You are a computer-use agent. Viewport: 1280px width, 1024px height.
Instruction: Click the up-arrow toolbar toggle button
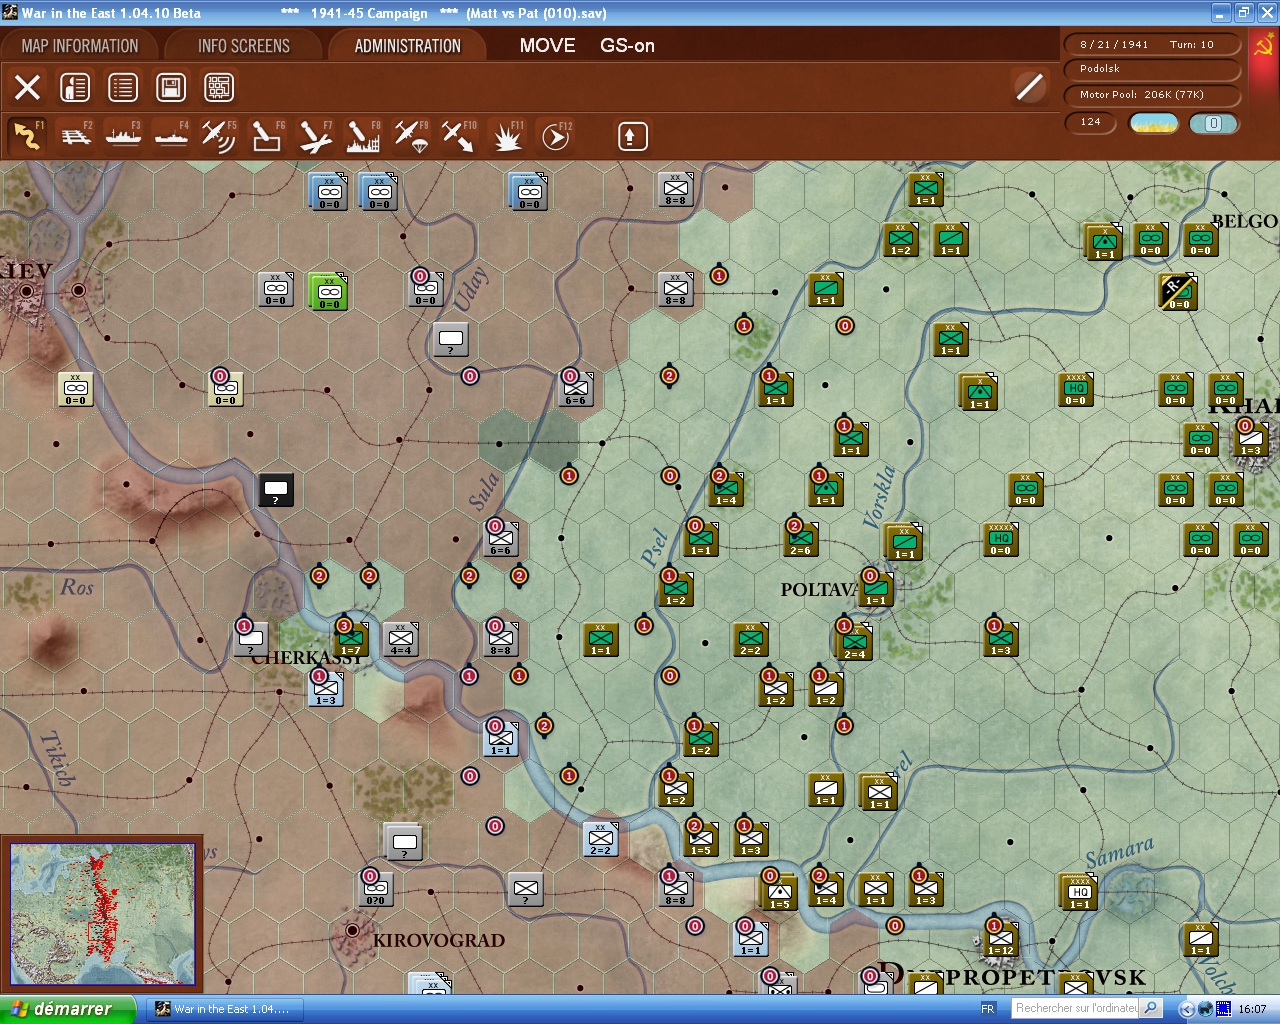pyautogui.click(x=632, y=136)
